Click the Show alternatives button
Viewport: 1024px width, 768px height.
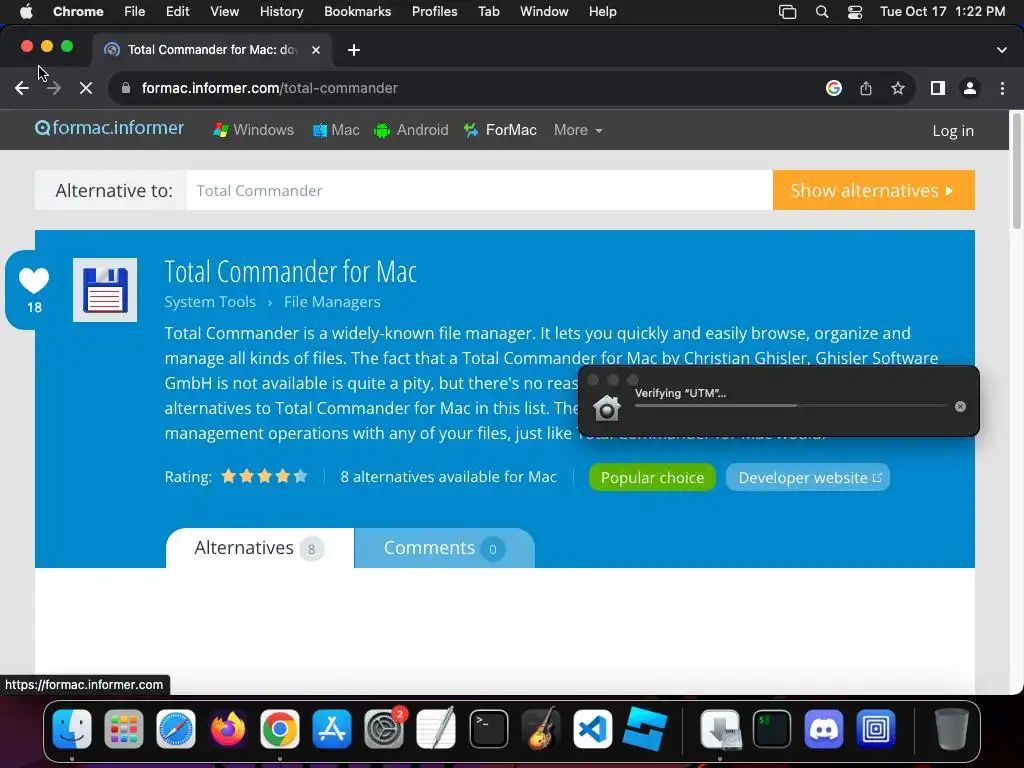[873, 190]
